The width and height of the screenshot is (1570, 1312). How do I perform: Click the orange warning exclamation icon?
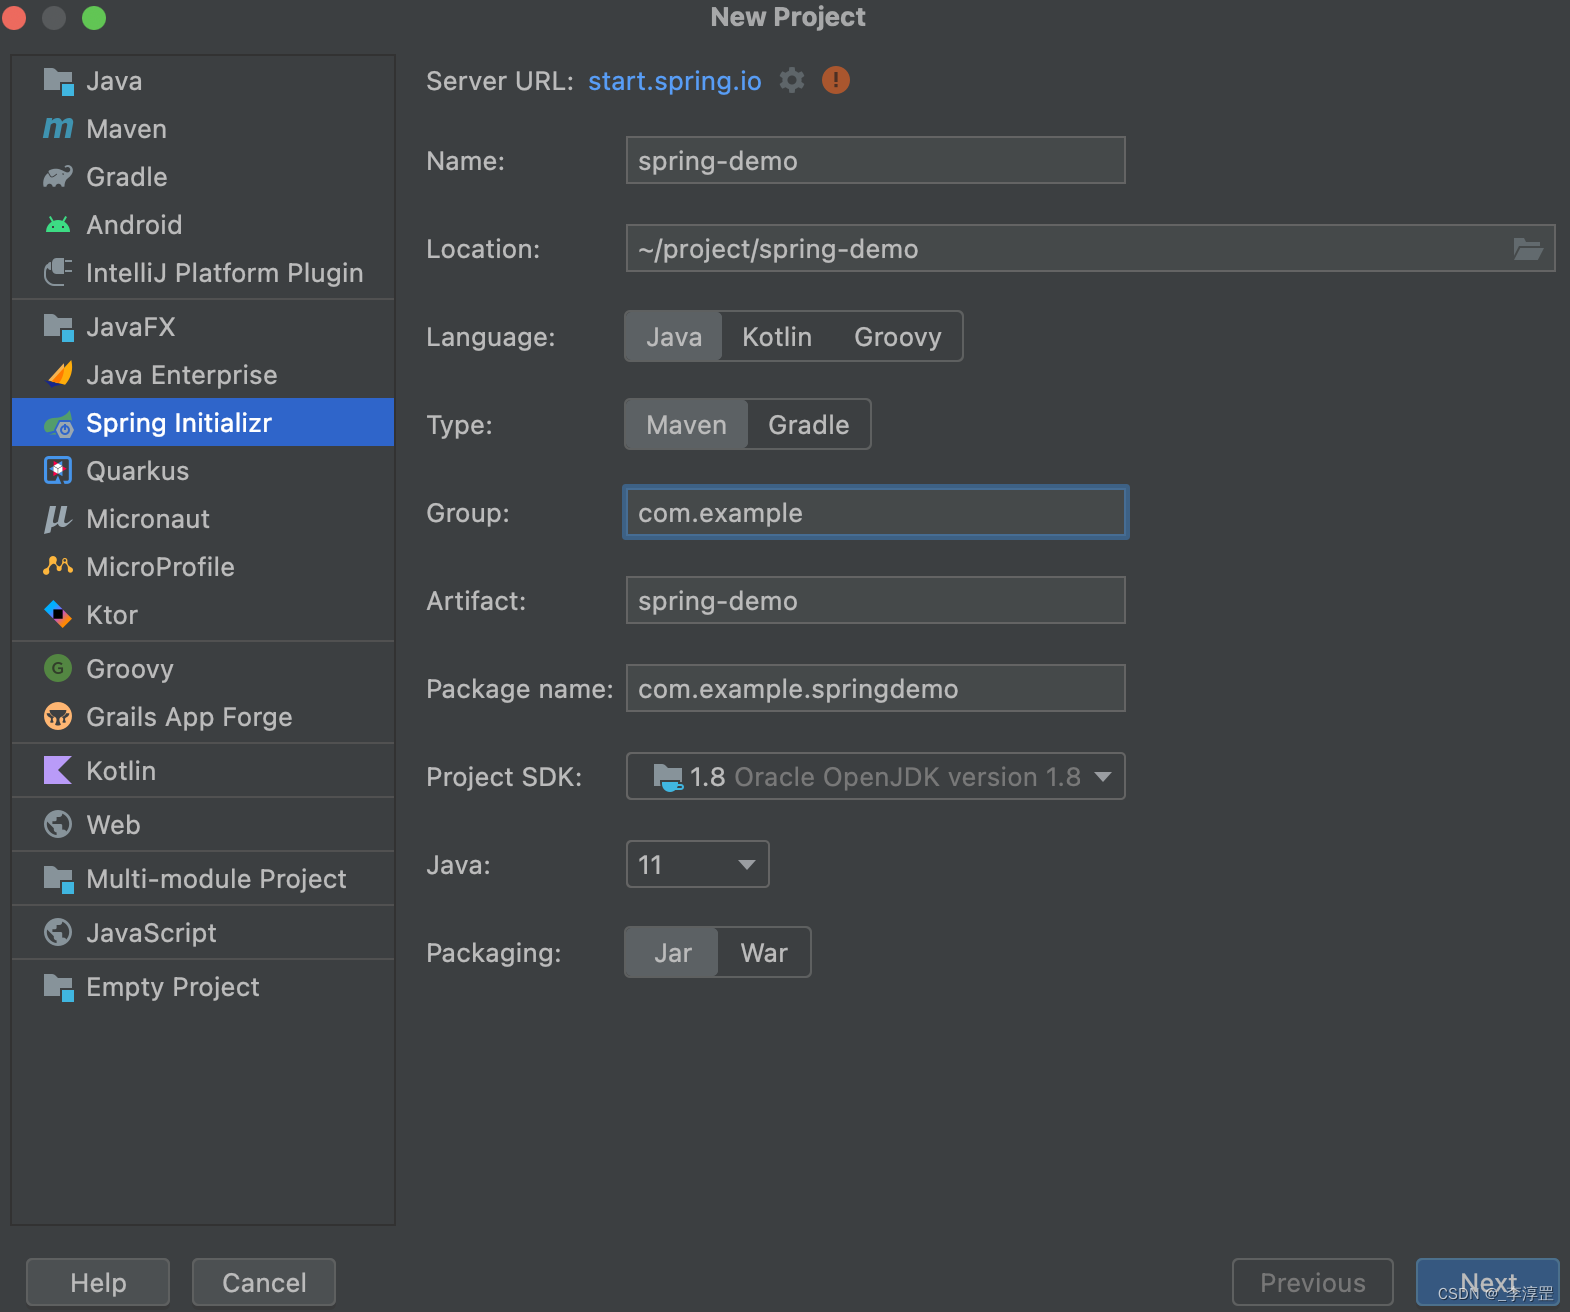point(836,80)
